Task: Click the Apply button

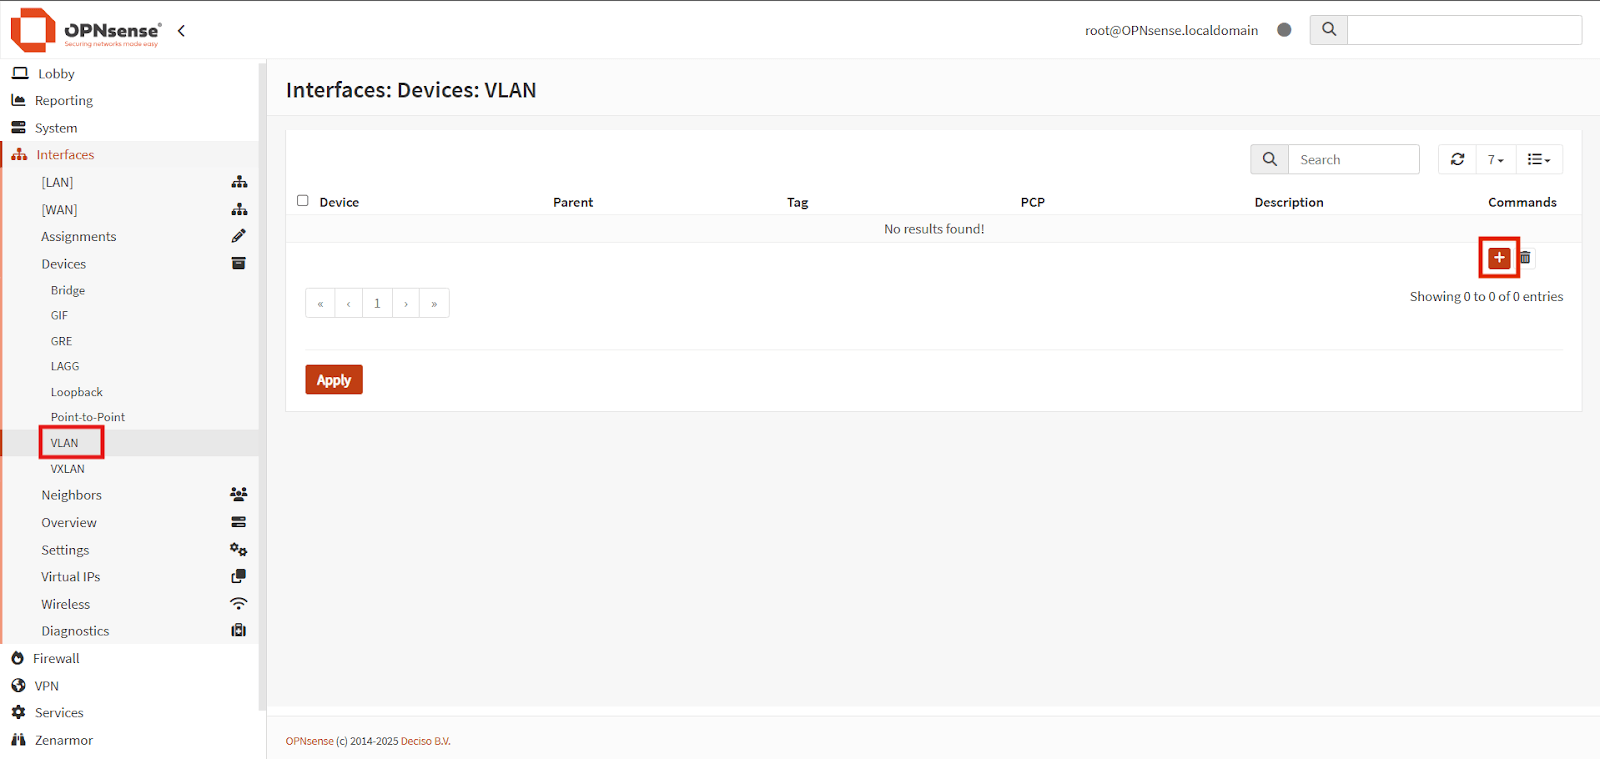Action: tap(334, 380)
